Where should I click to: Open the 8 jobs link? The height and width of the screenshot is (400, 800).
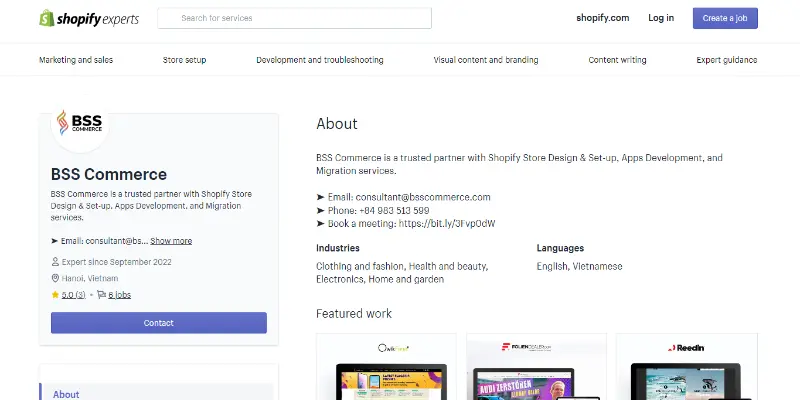119,295
